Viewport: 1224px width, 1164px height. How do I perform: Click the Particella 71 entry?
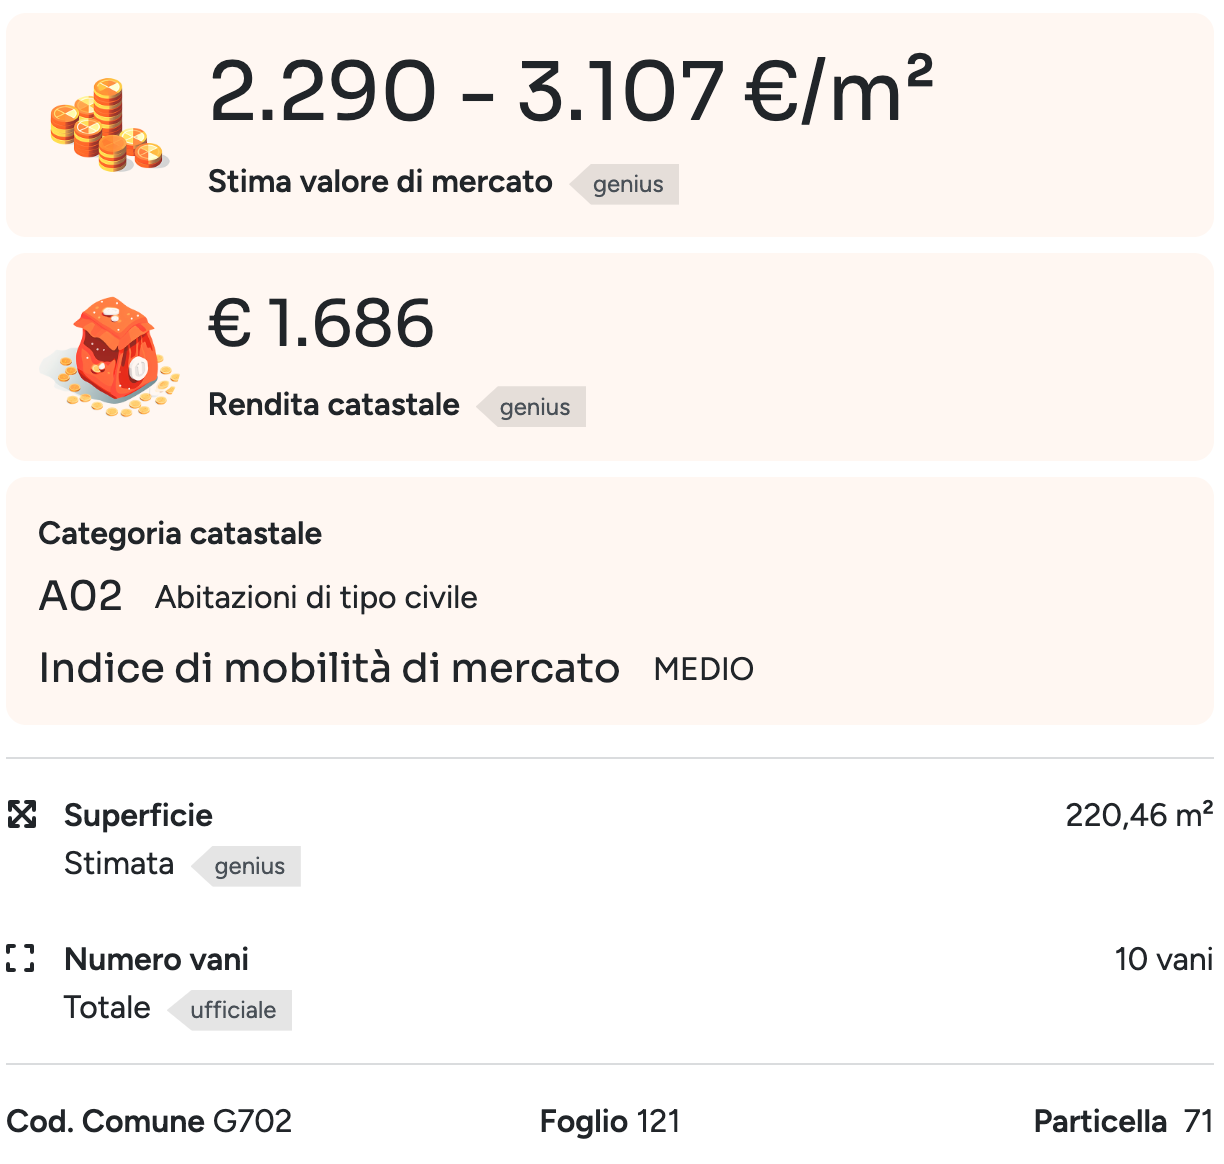click(1123, 1122)
